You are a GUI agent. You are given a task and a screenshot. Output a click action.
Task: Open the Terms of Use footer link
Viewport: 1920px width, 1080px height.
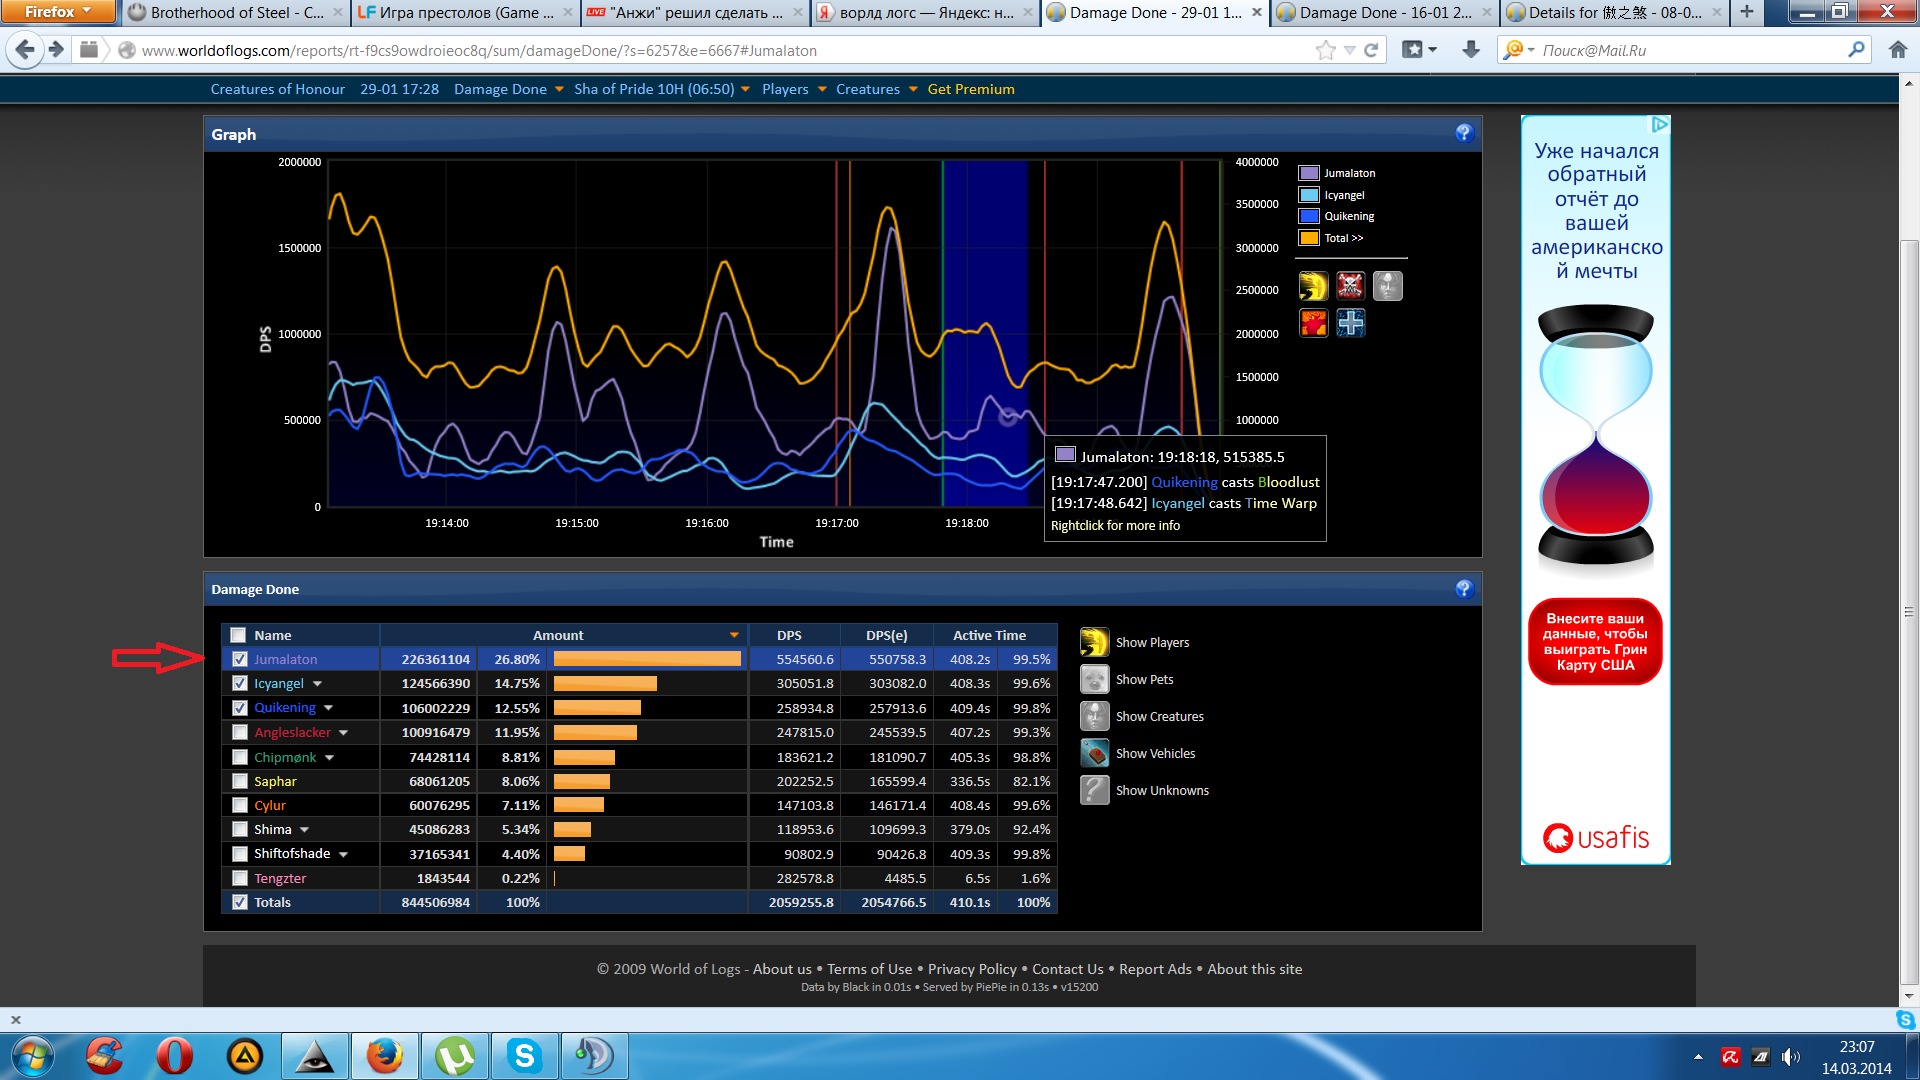[869, 969]
